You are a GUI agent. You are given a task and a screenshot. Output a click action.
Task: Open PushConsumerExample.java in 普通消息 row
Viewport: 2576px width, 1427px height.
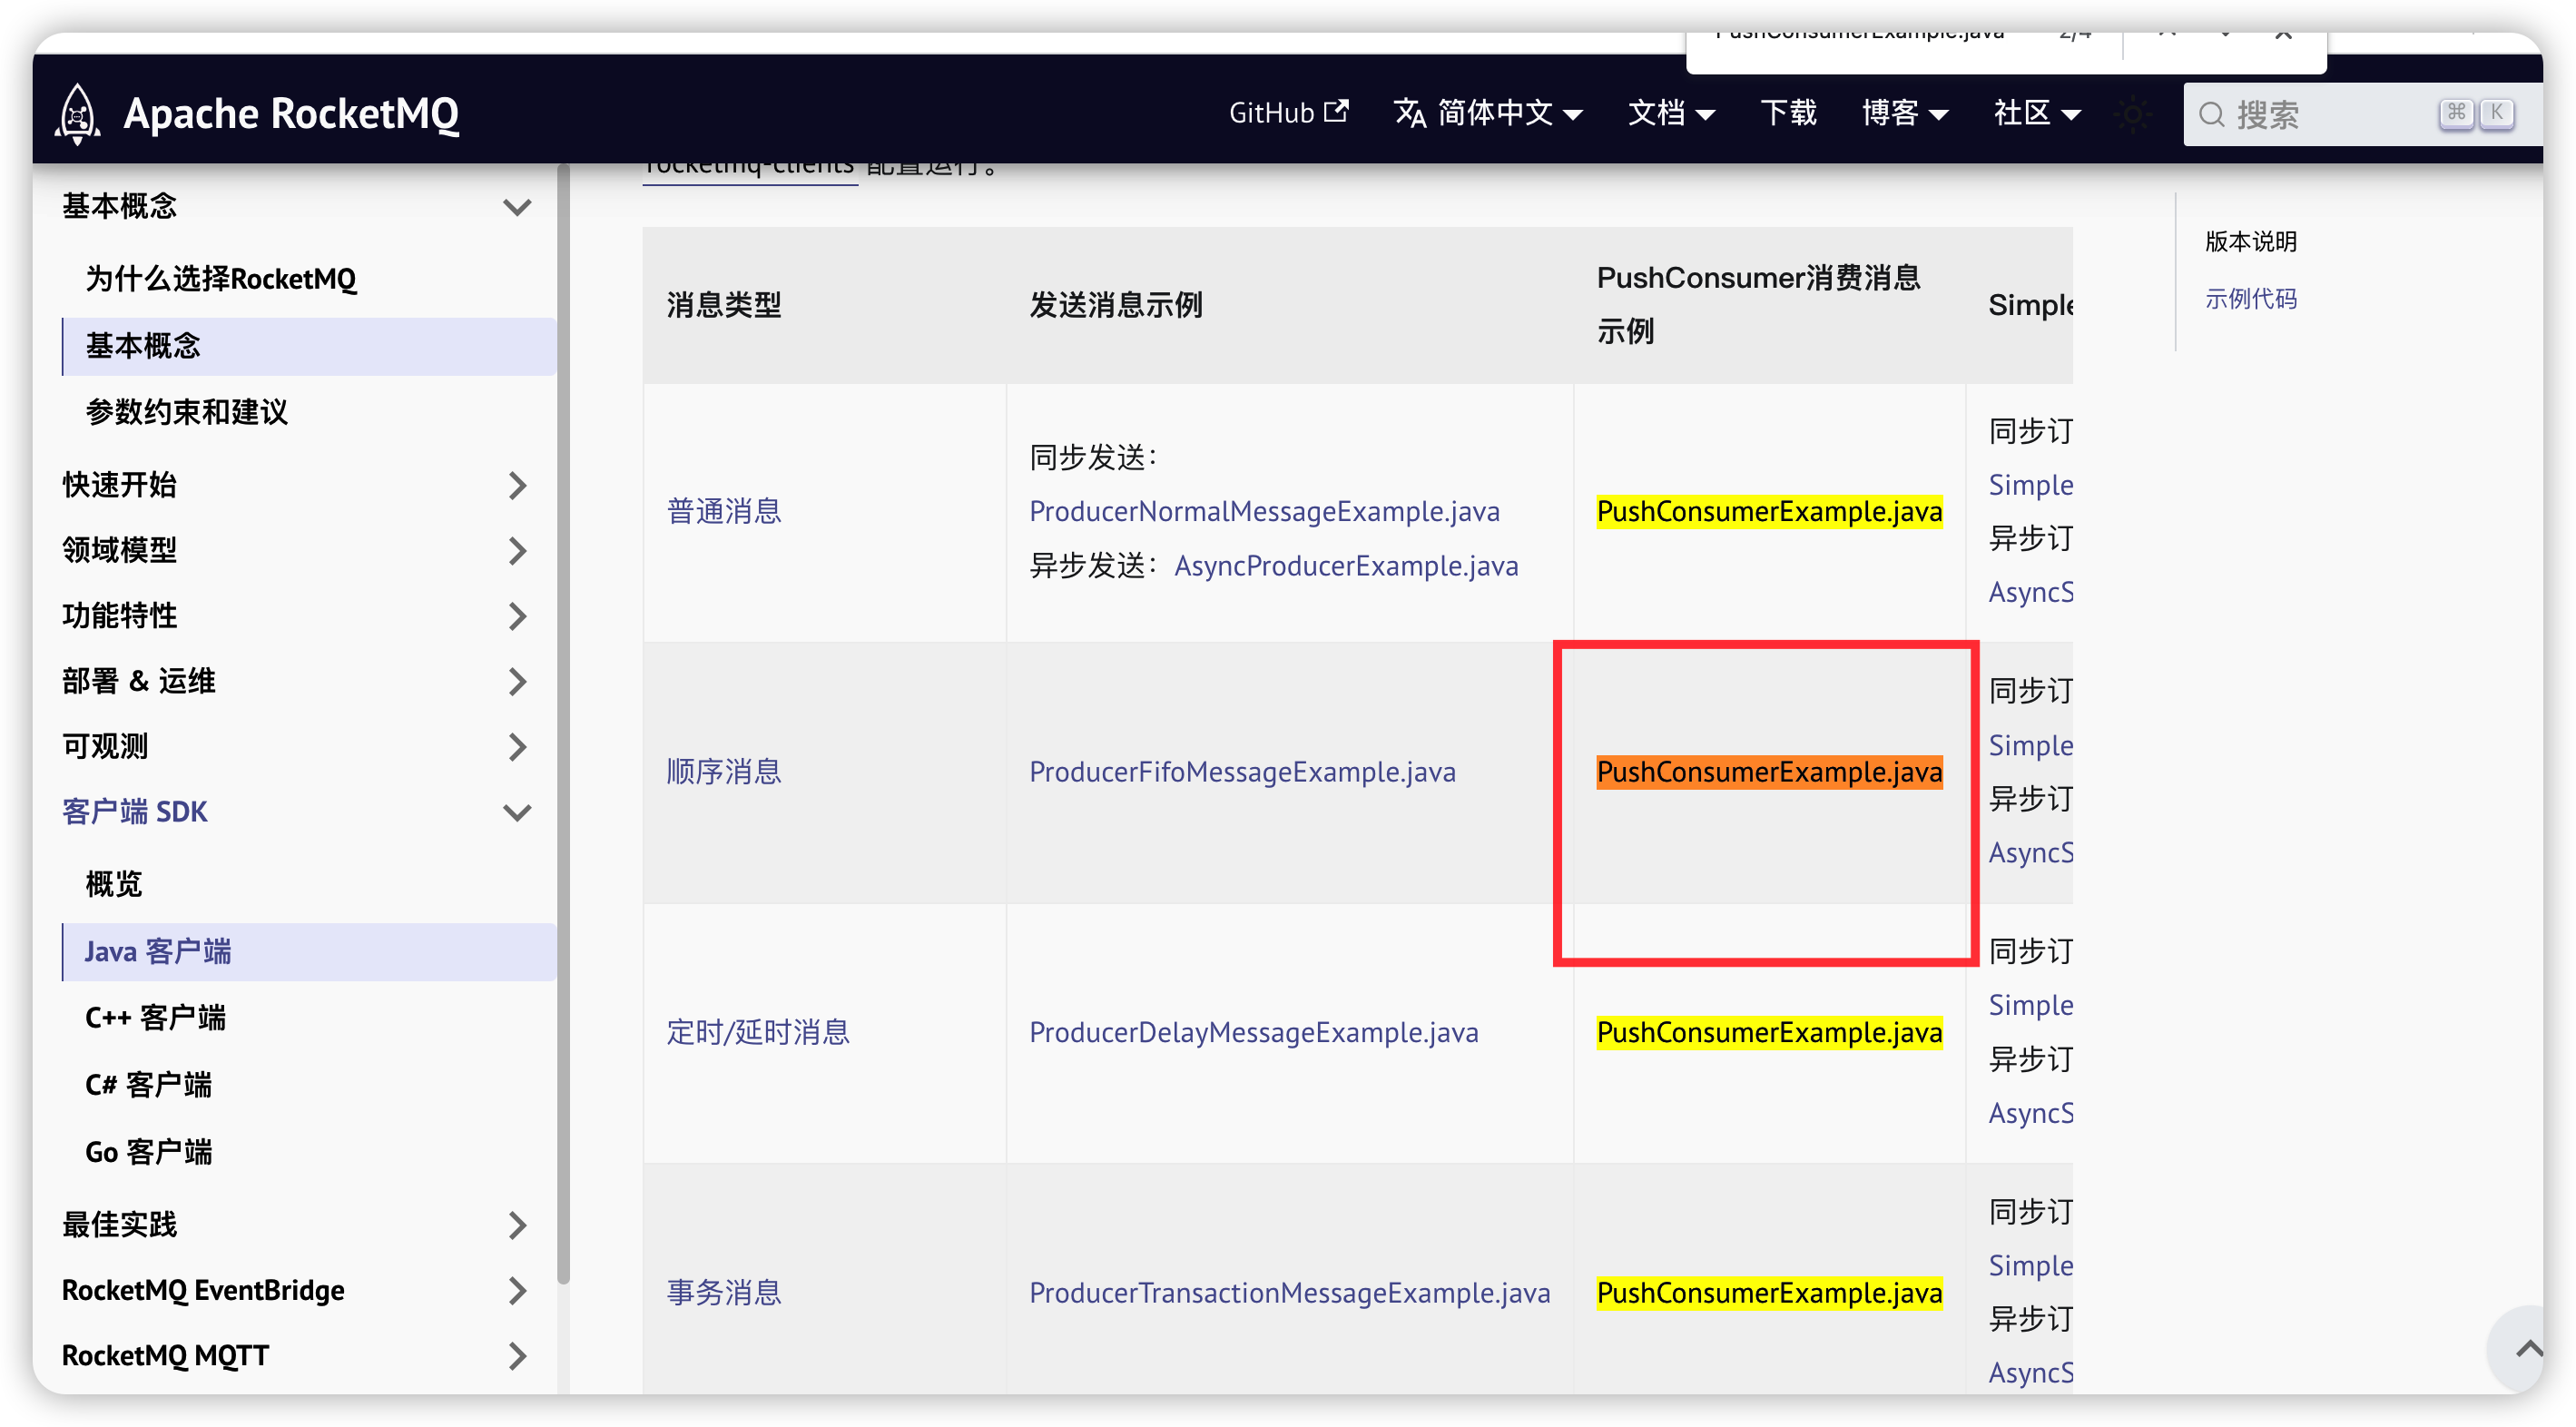[x=1769, y=512]
